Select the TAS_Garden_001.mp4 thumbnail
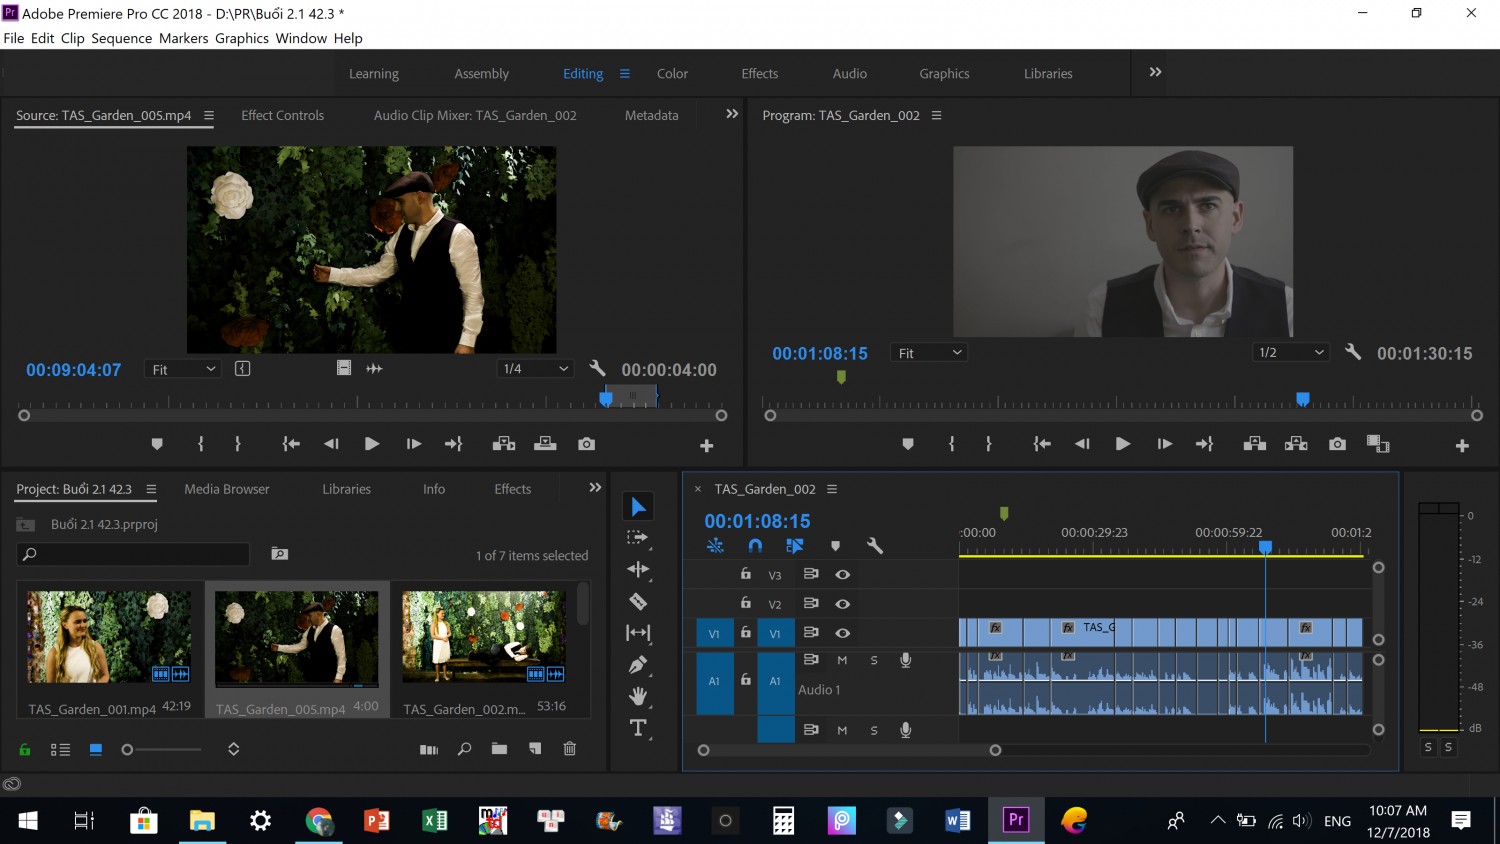 pos(109,637)
